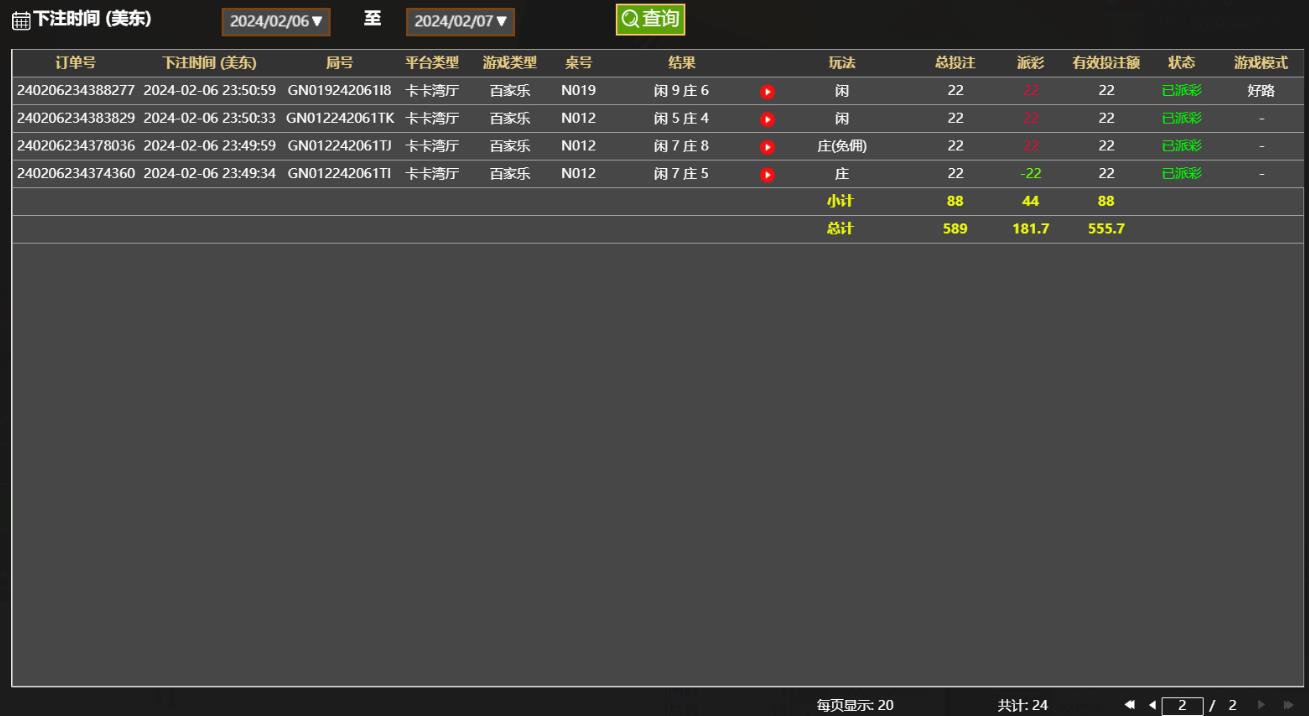Go to previous page arrow

pyautogui.click(x=1152, y=705)
